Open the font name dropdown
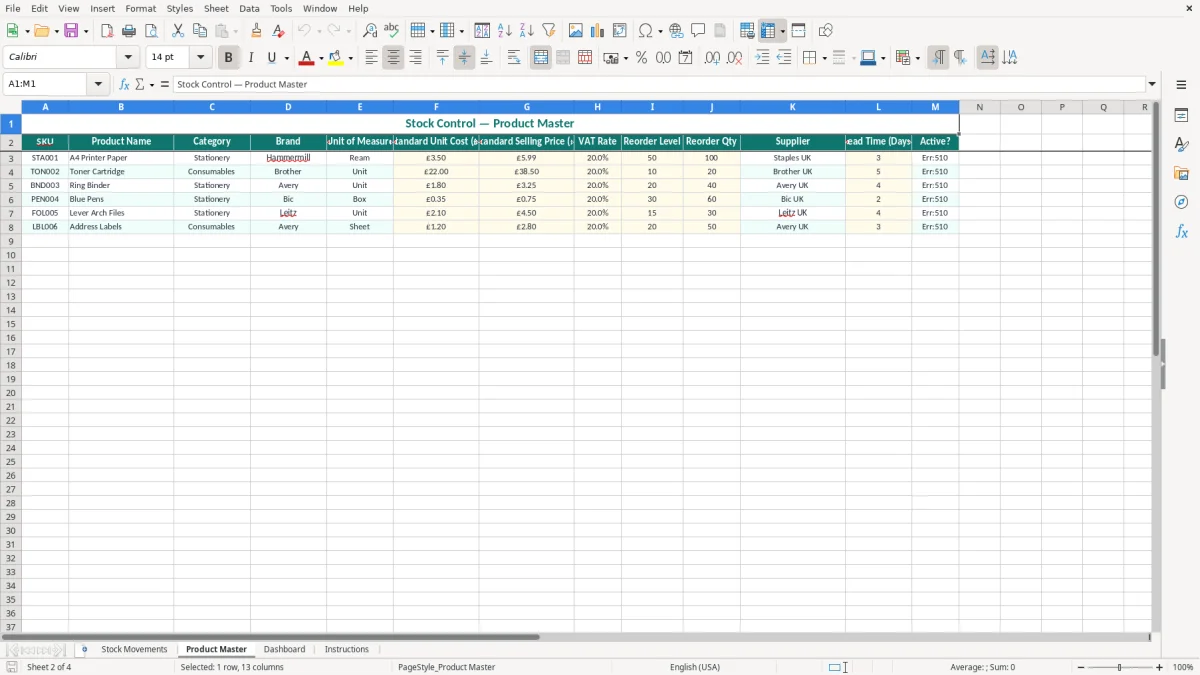The width and height of the screenshot is (1200, 675). [128, 58]
